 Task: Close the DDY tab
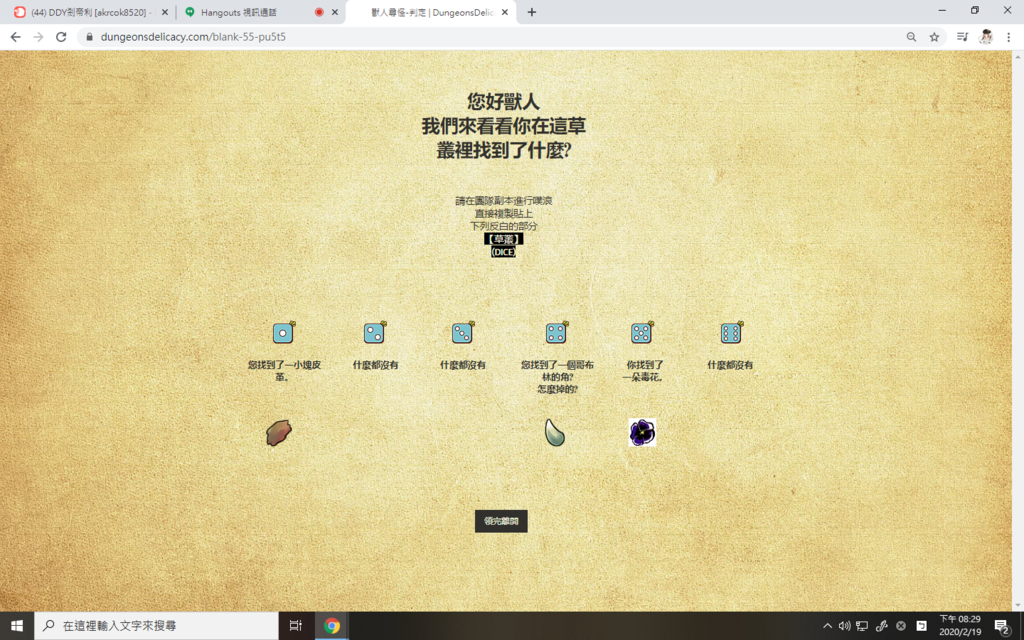pos(165,12)
